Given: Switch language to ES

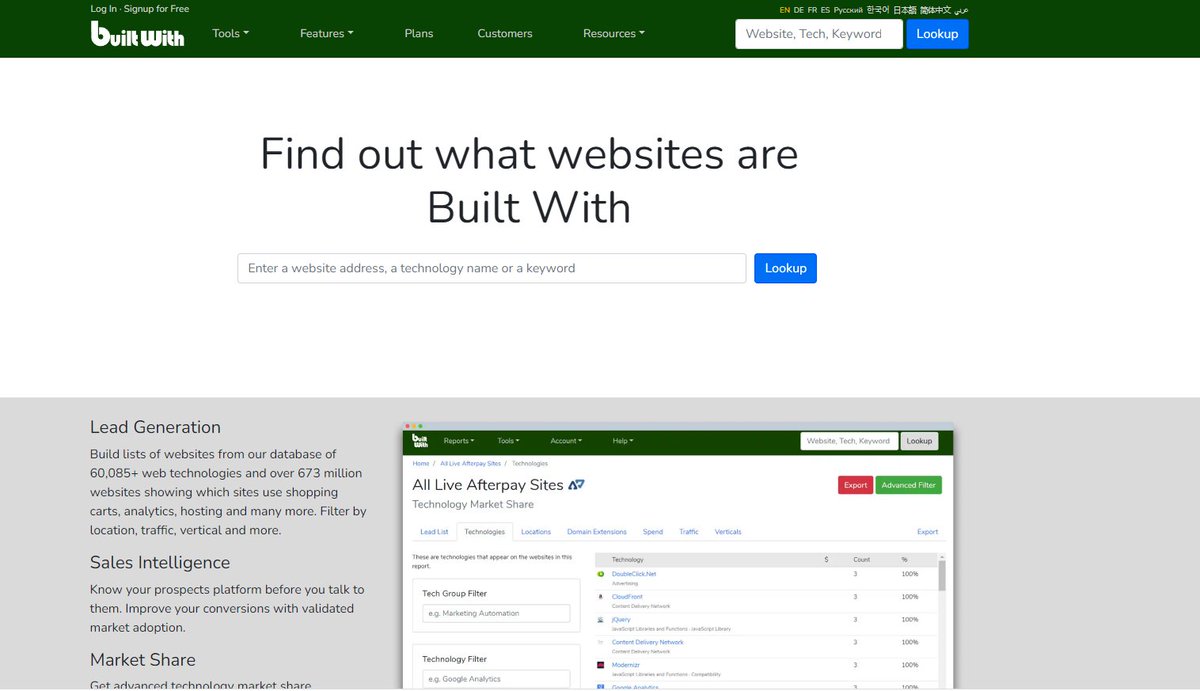Looking at the screenshot, I should coord(825,10).
